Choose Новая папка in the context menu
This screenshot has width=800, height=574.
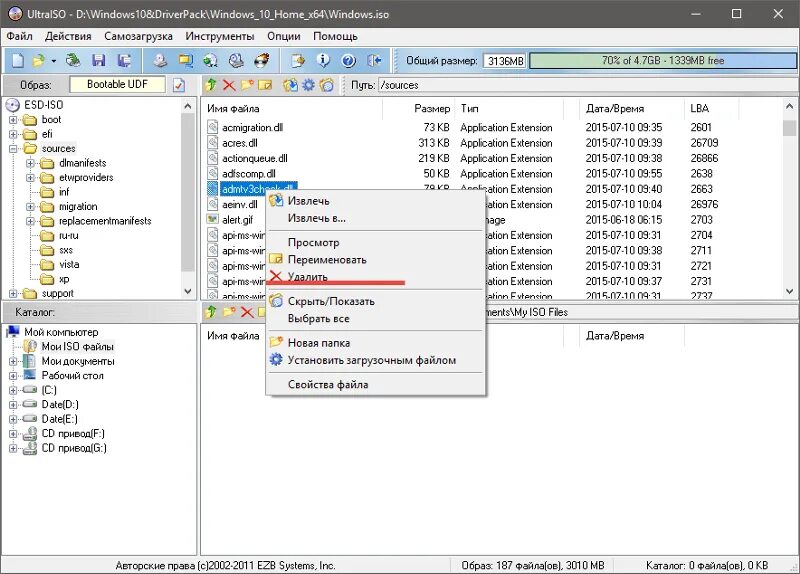[x=376, y=343]
